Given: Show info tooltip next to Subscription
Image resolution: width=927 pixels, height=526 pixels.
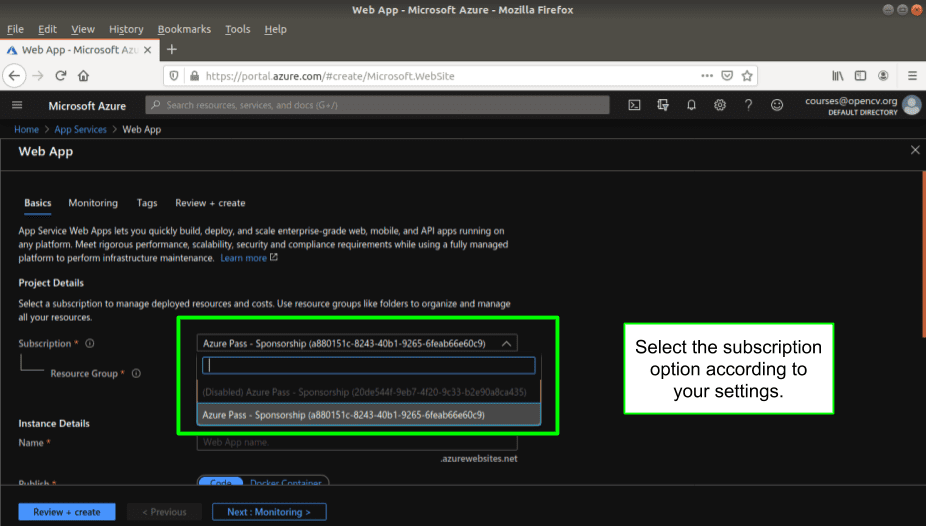Looking at the screenshot, I should coord(90,343).
